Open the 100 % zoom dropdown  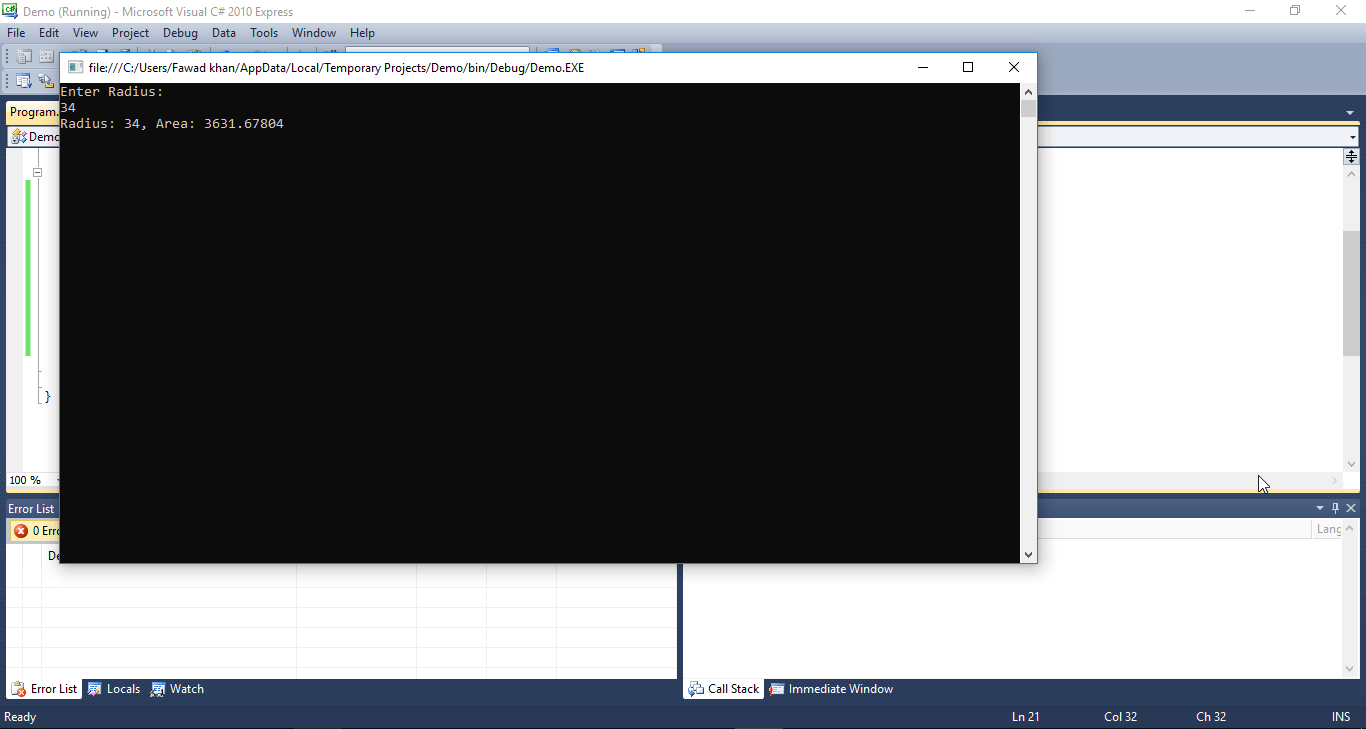coord(33,481)
